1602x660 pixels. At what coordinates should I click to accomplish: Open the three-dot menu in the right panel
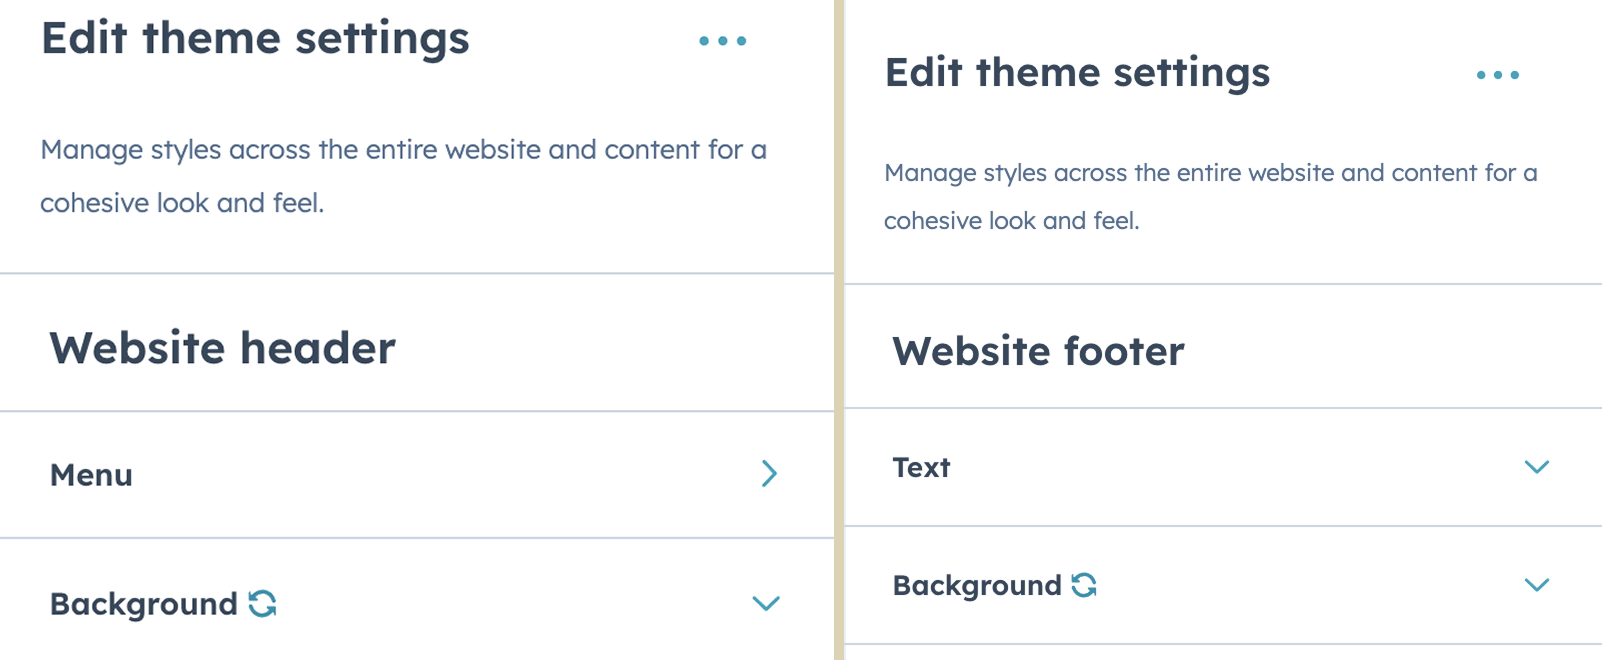1498,75
